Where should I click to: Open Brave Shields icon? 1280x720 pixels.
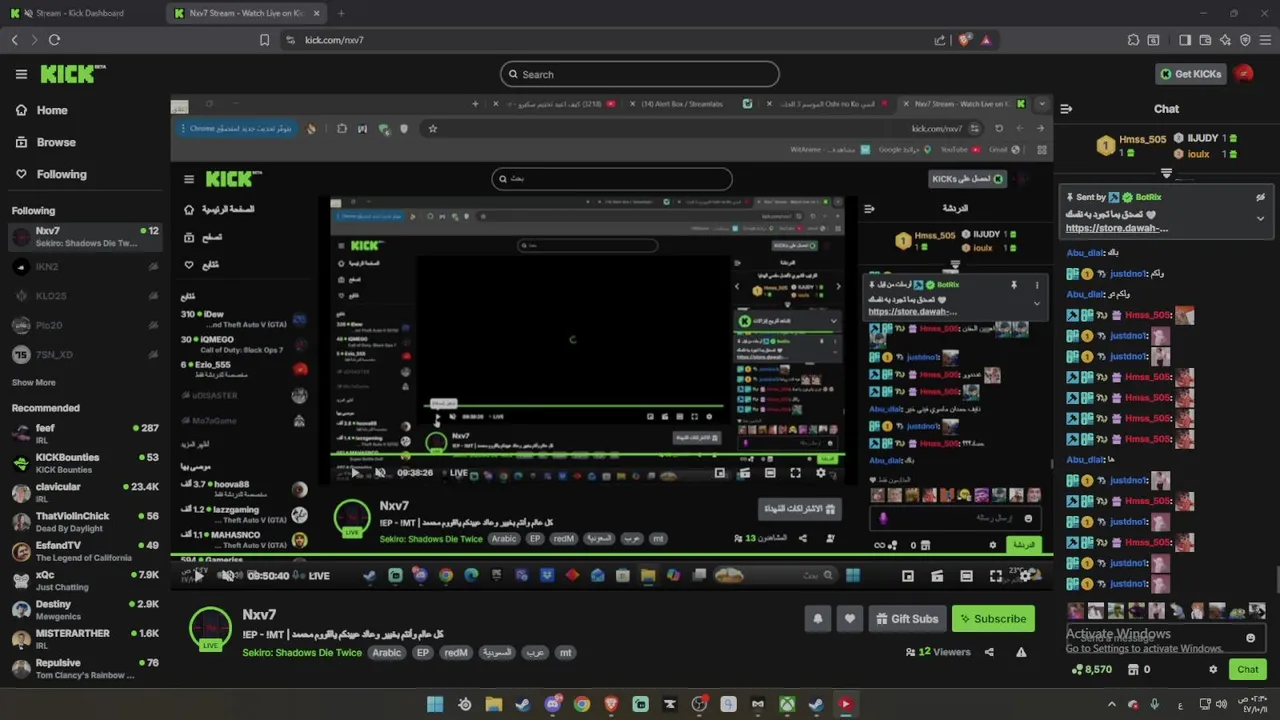964,40
